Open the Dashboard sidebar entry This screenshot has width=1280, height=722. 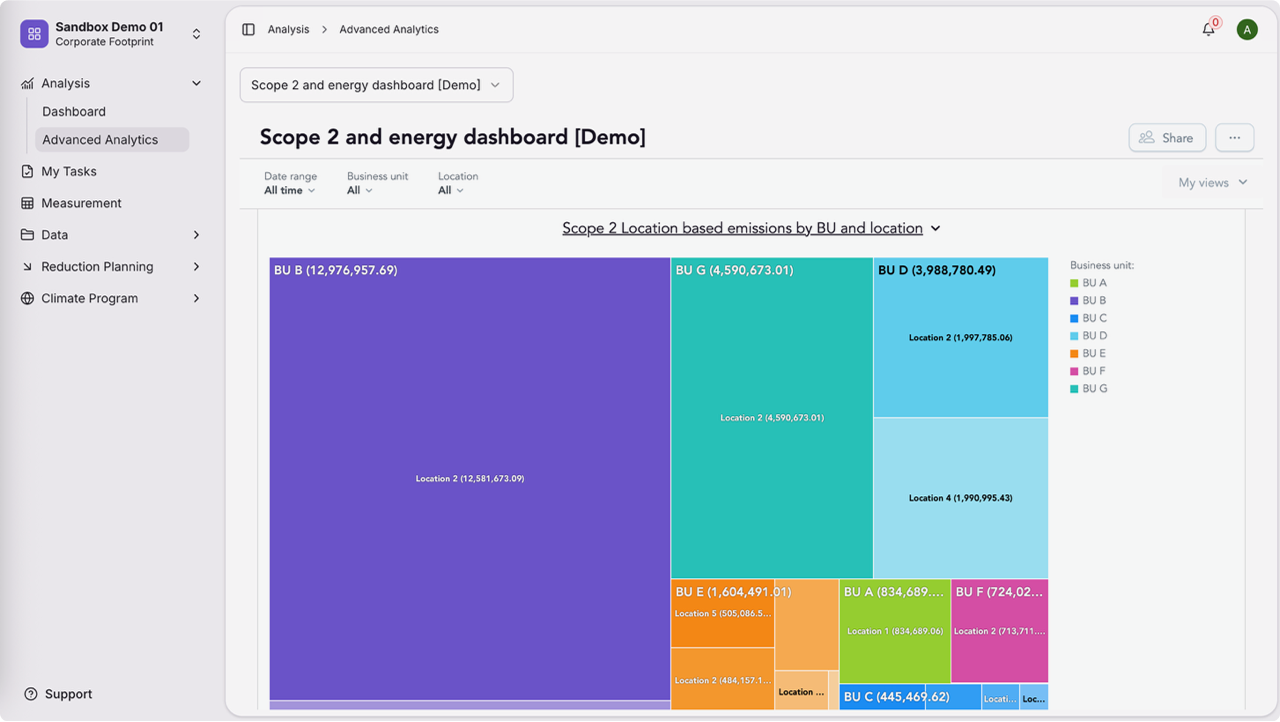[73, 111]
